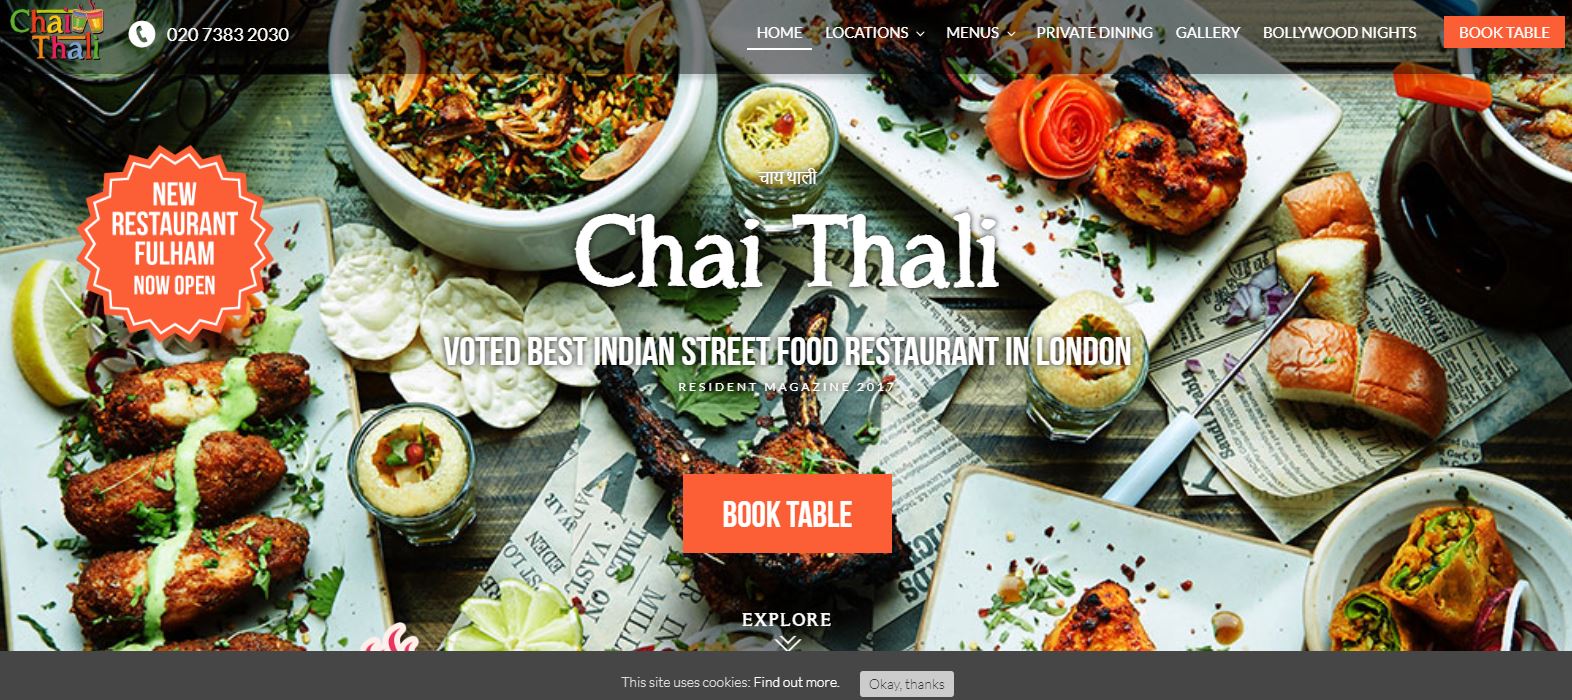
Task: Open the Home menu item
Action: pyautogui.click(x=779, y=32)
